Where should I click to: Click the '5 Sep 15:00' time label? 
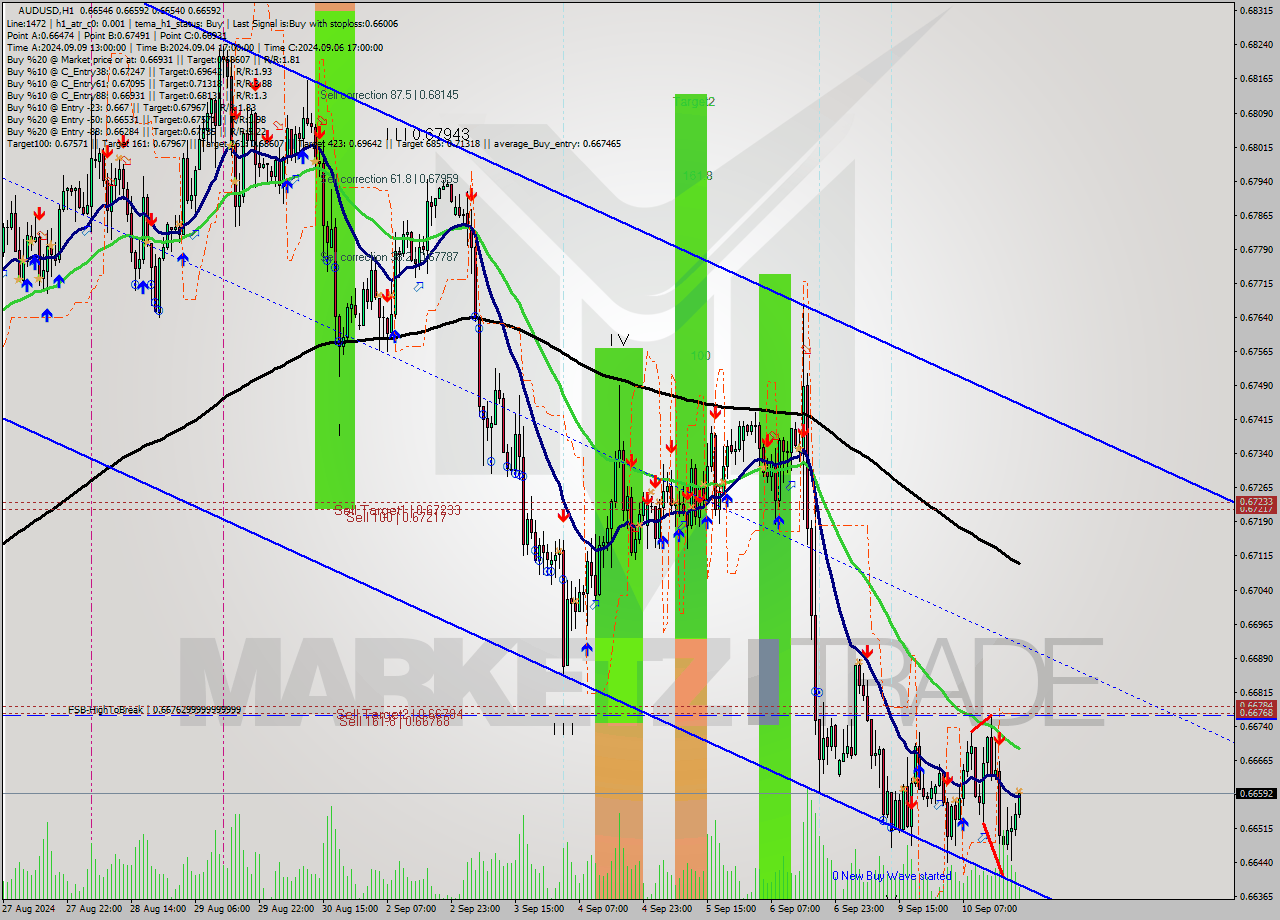[731, 909]
